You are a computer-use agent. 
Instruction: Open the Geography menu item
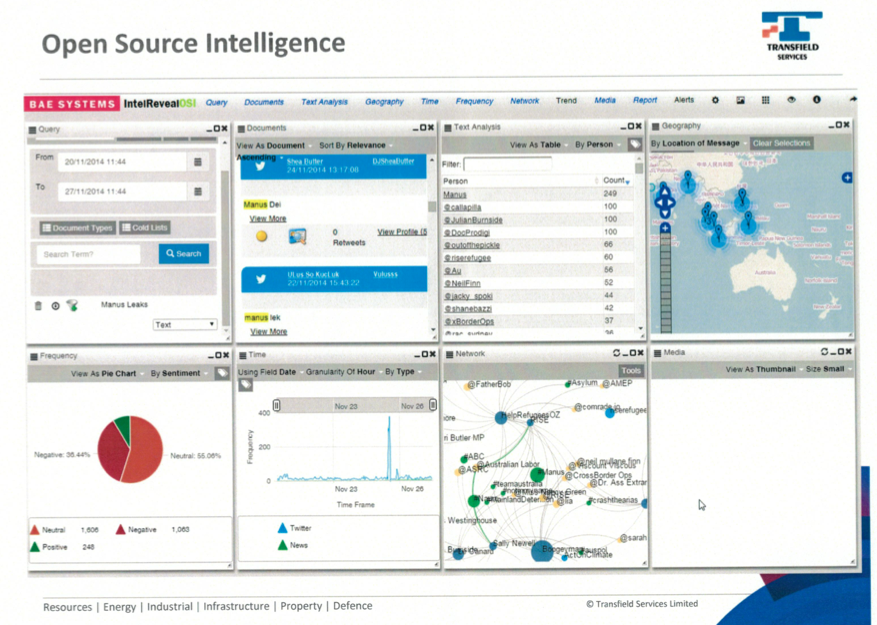point(384,102)
